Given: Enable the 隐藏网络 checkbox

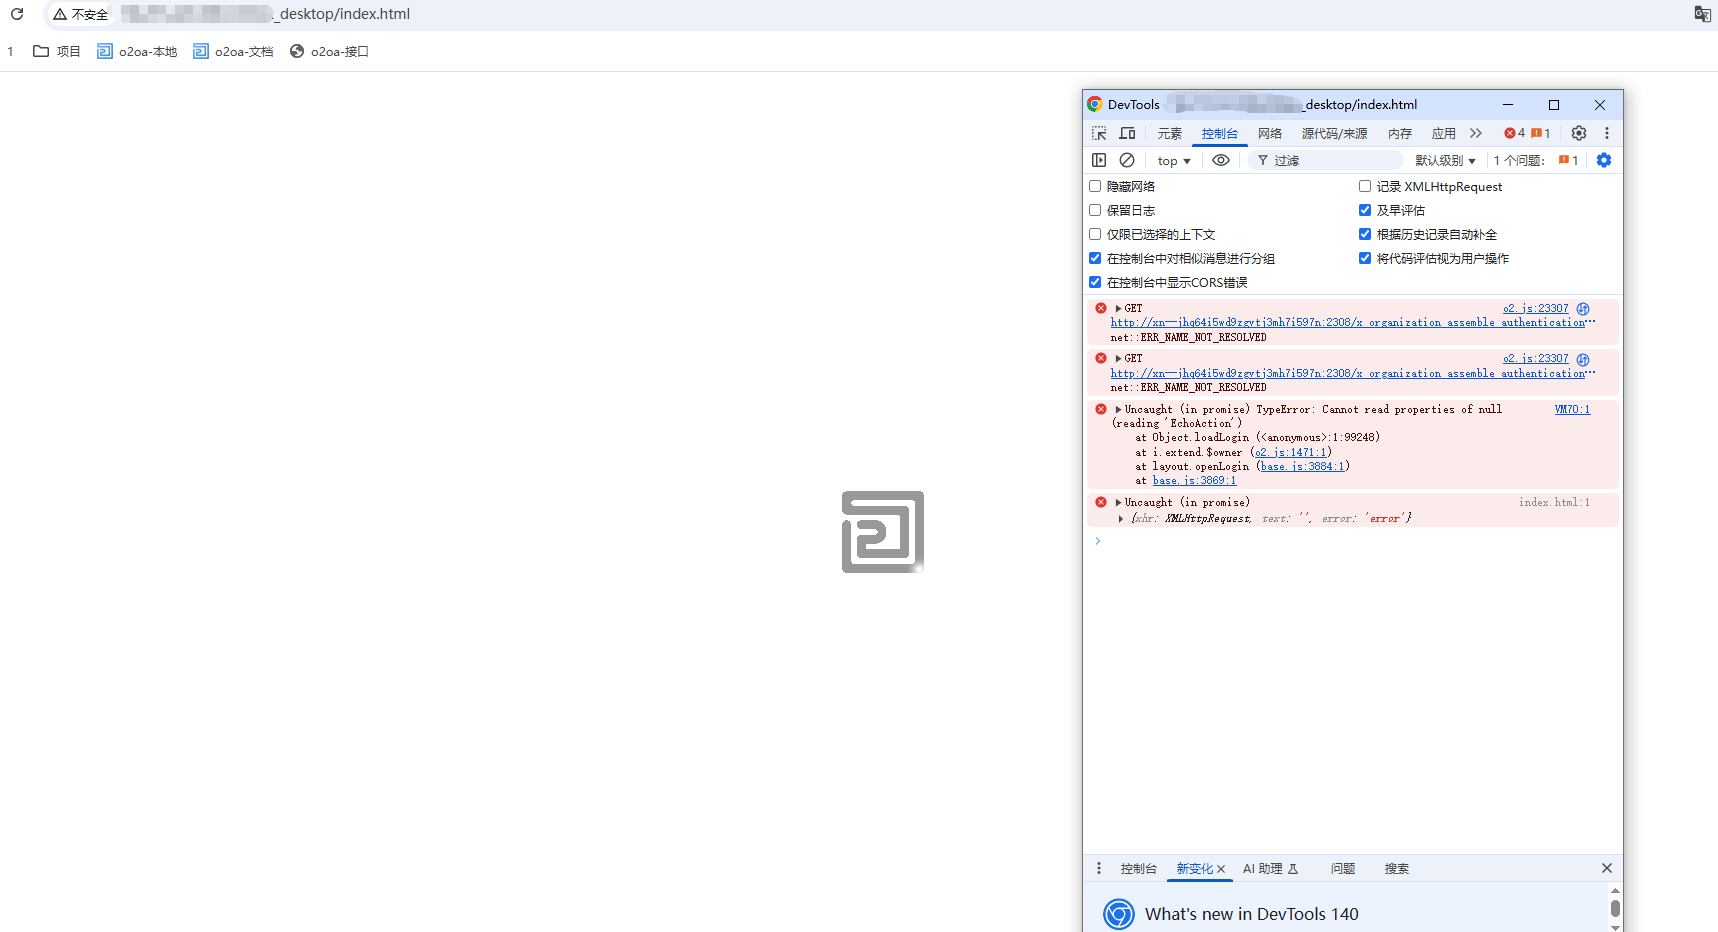Looking at the screenshot, I should click(x=1095, y=186).
